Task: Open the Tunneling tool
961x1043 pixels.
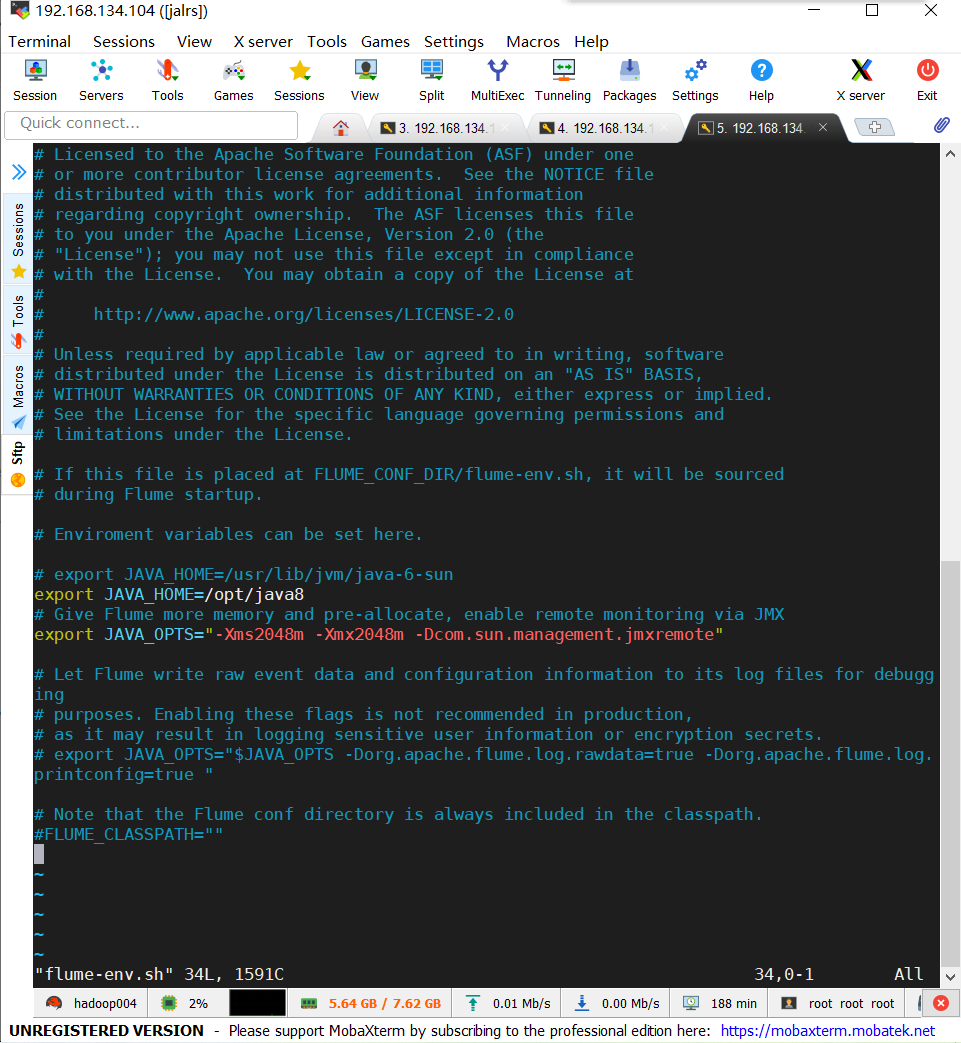Action: click(563, 80)
